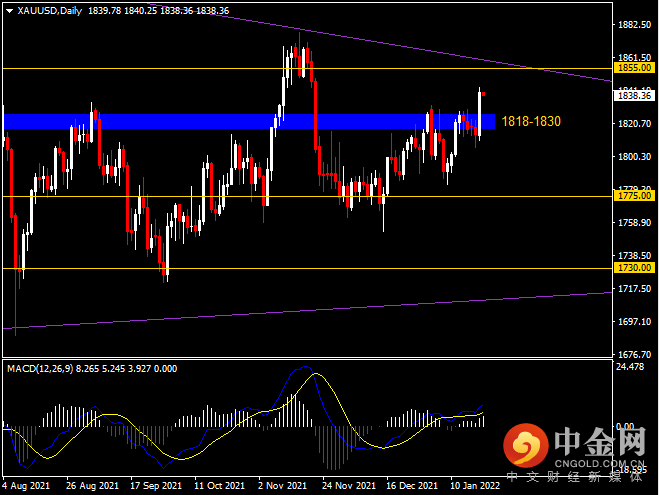The width and height of the screenshot is (660, 495).
Task: Select the 1676.70 price scale value
Action: click(x=634, y=355)
